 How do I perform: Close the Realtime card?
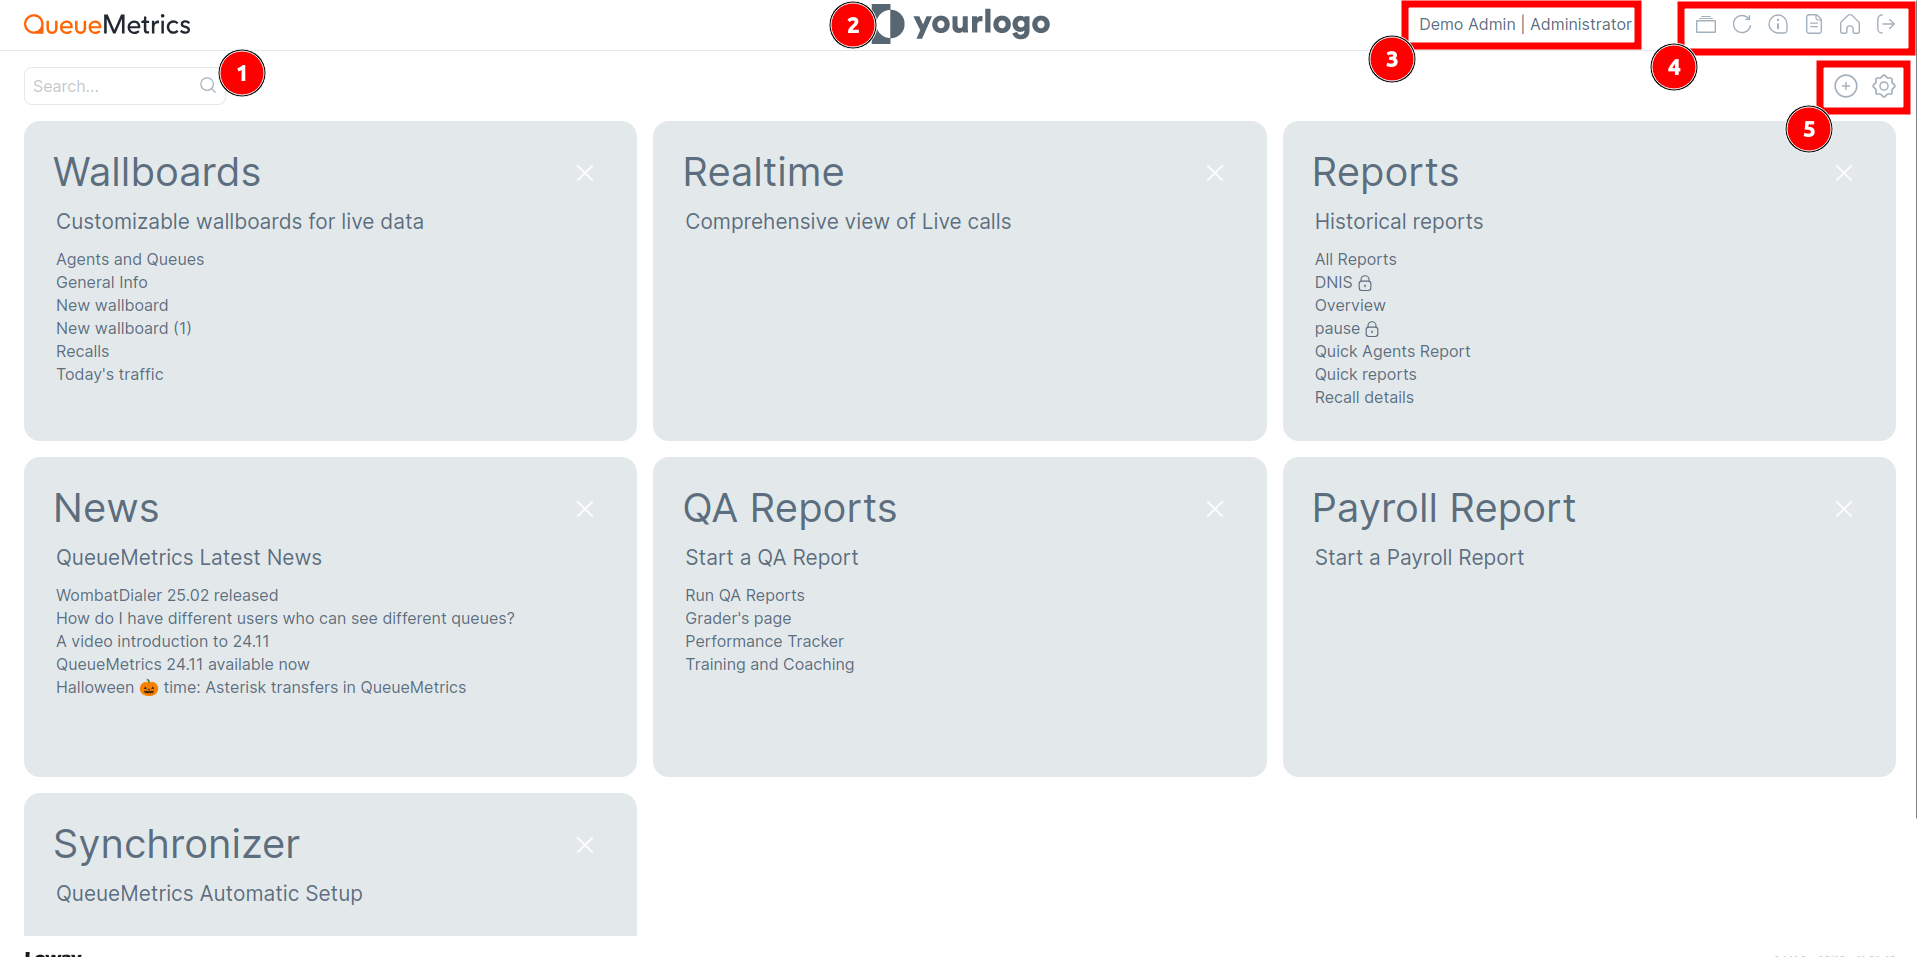pos(1215,173)
